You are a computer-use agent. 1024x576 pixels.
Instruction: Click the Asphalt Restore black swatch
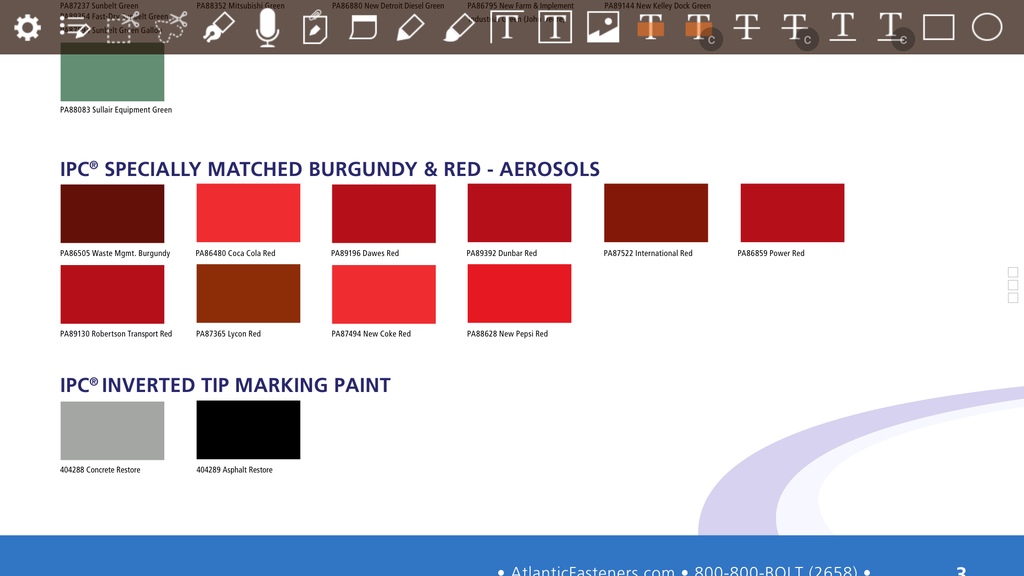click(x=248, y=430)
